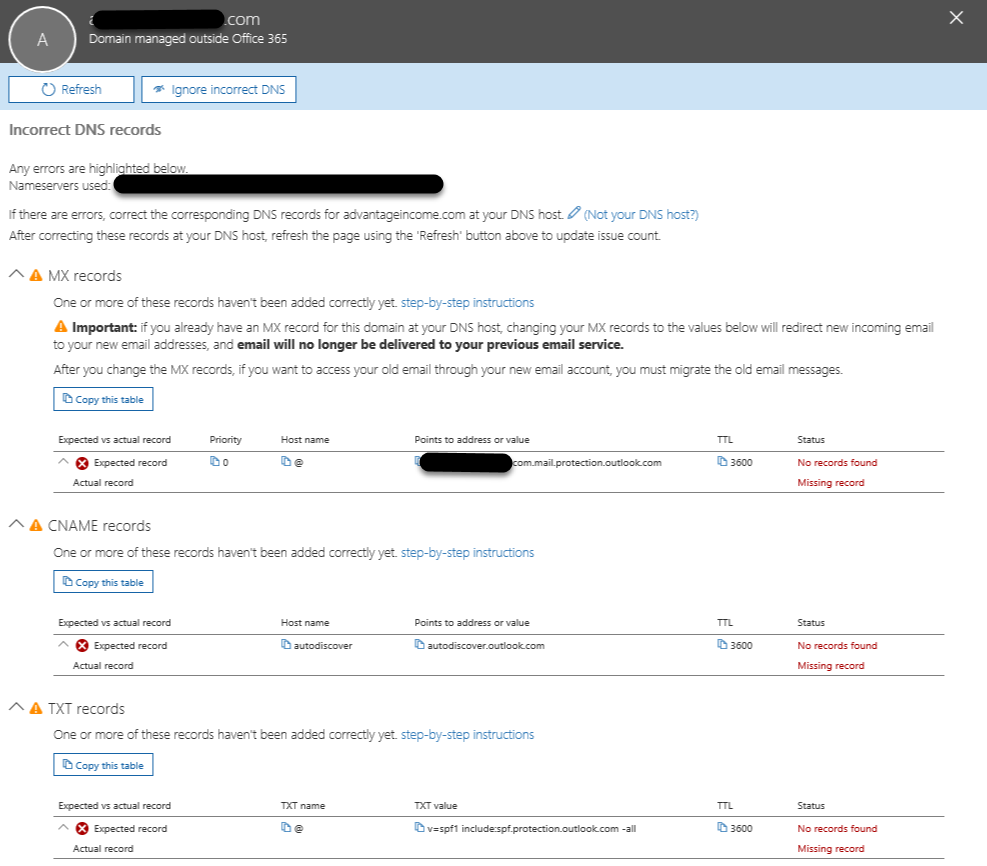The image size is (987, 866).
Task: Select v=spf1 include:spf.protection.outlook.com text
Action: 531,829
